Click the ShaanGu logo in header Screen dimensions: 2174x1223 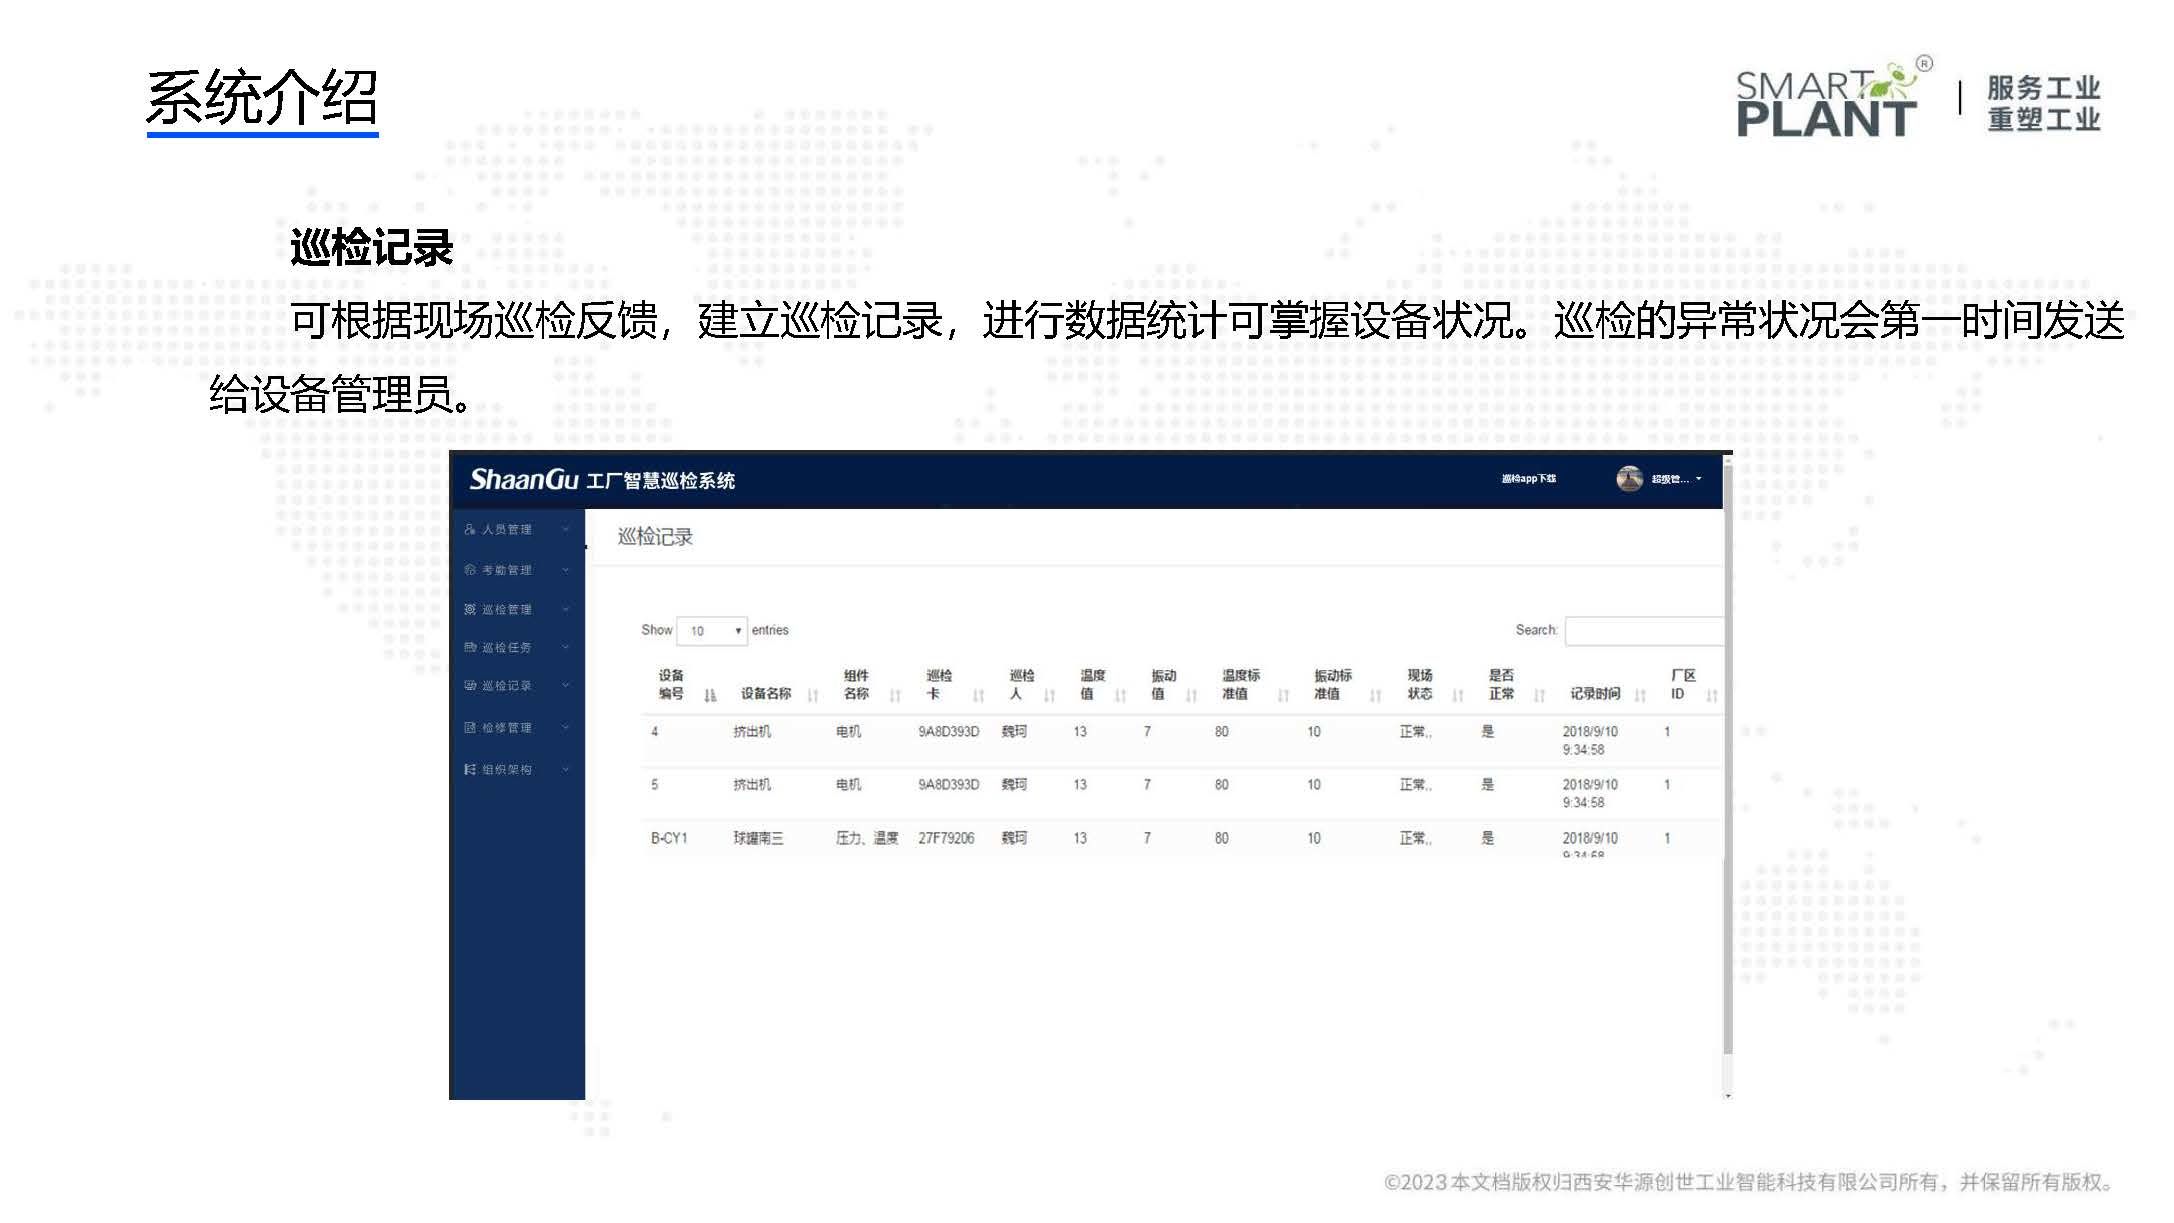524,480
